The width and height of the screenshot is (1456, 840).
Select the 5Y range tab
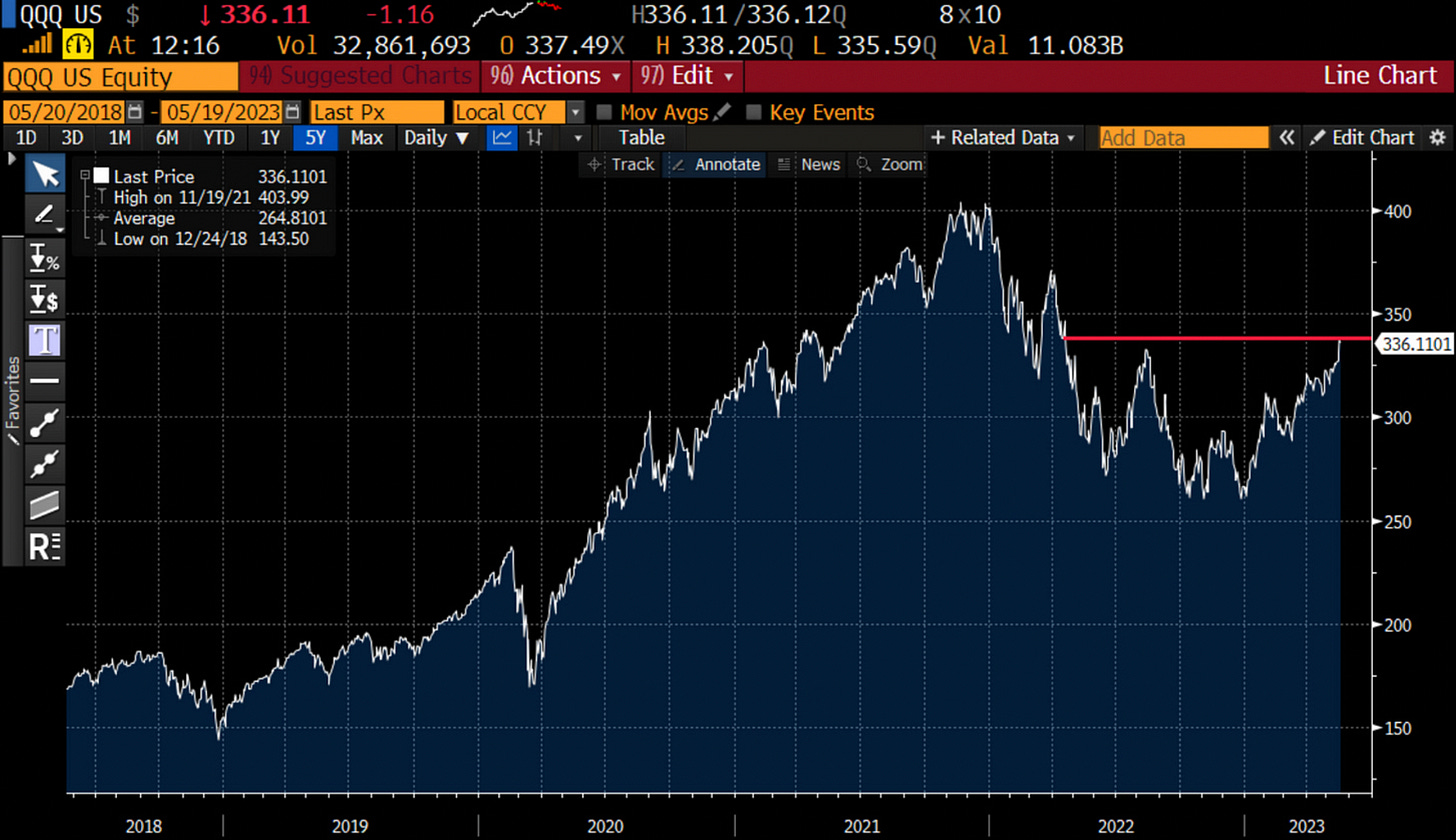pos(317,138)
